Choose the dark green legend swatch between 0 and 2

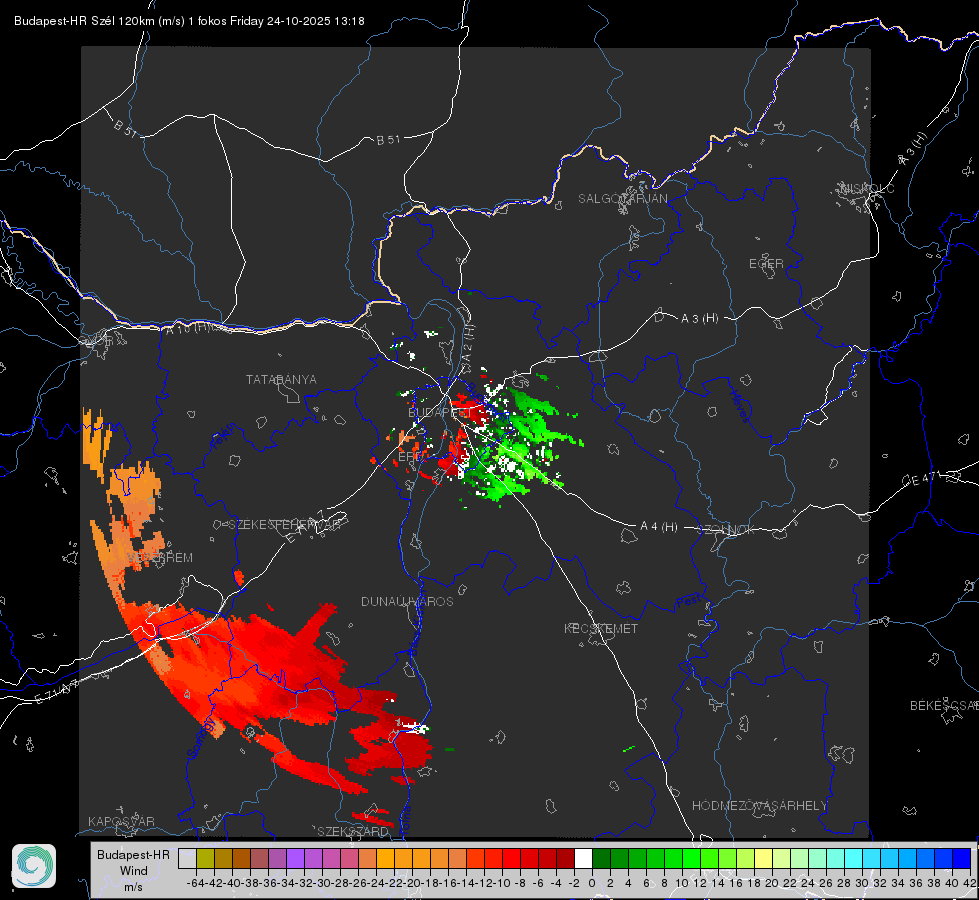pyautogui.click(x=601, y=859)
